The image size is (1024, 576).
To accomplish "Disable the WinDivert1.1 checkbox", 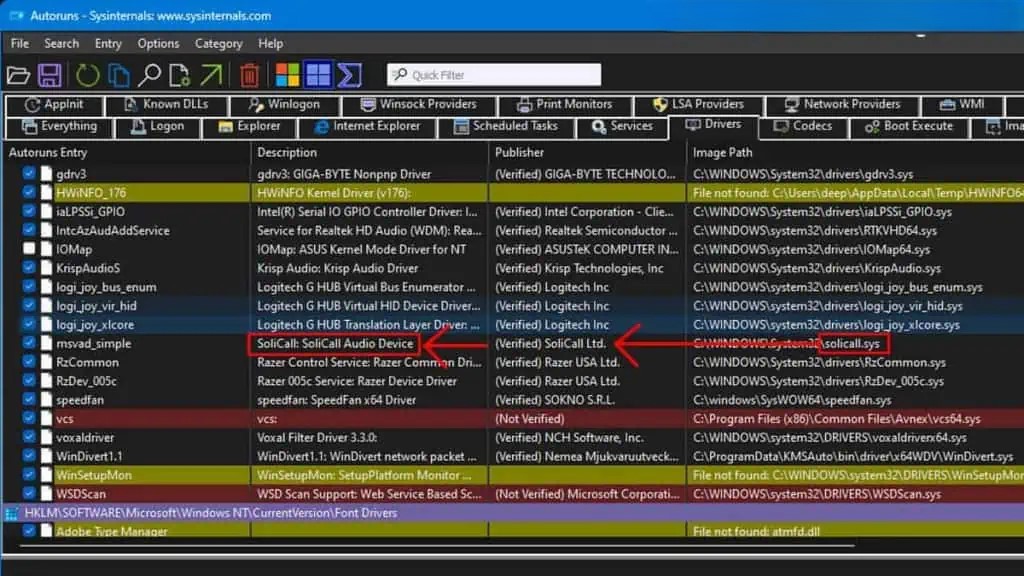I will (x=29, y=456).
